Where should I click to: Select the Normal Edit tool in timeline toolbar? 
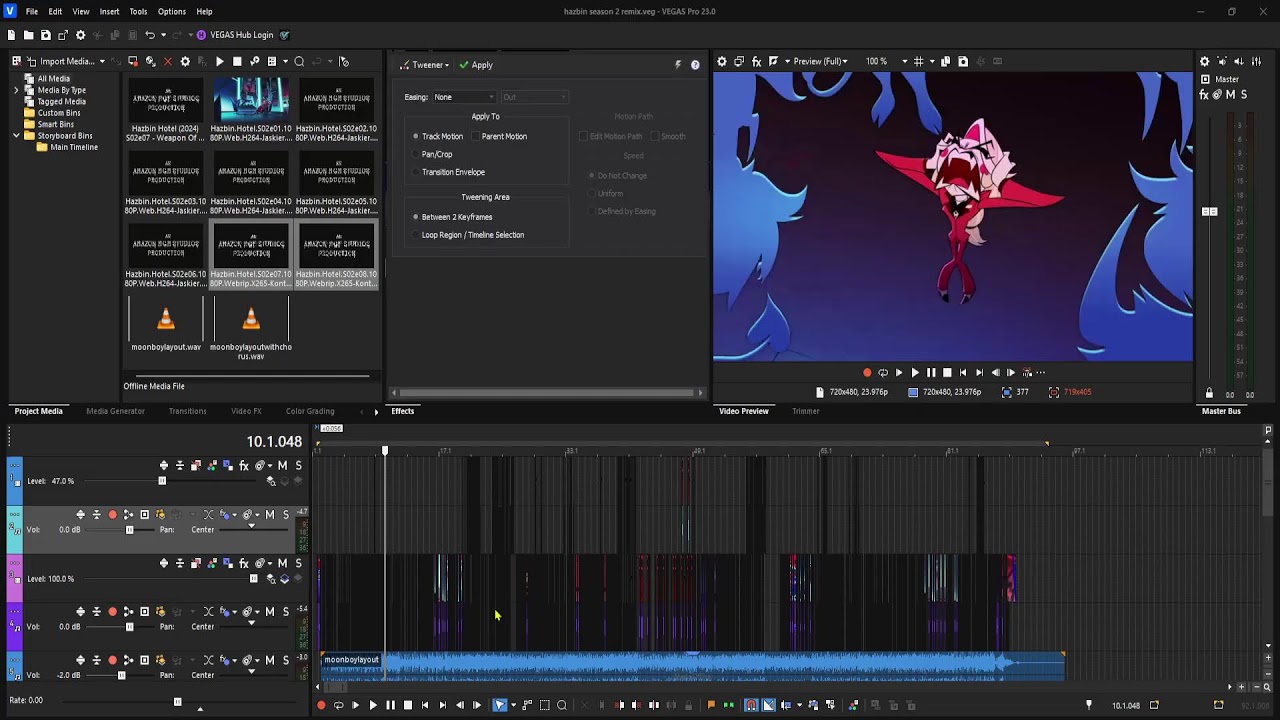(x=499, y=705)
